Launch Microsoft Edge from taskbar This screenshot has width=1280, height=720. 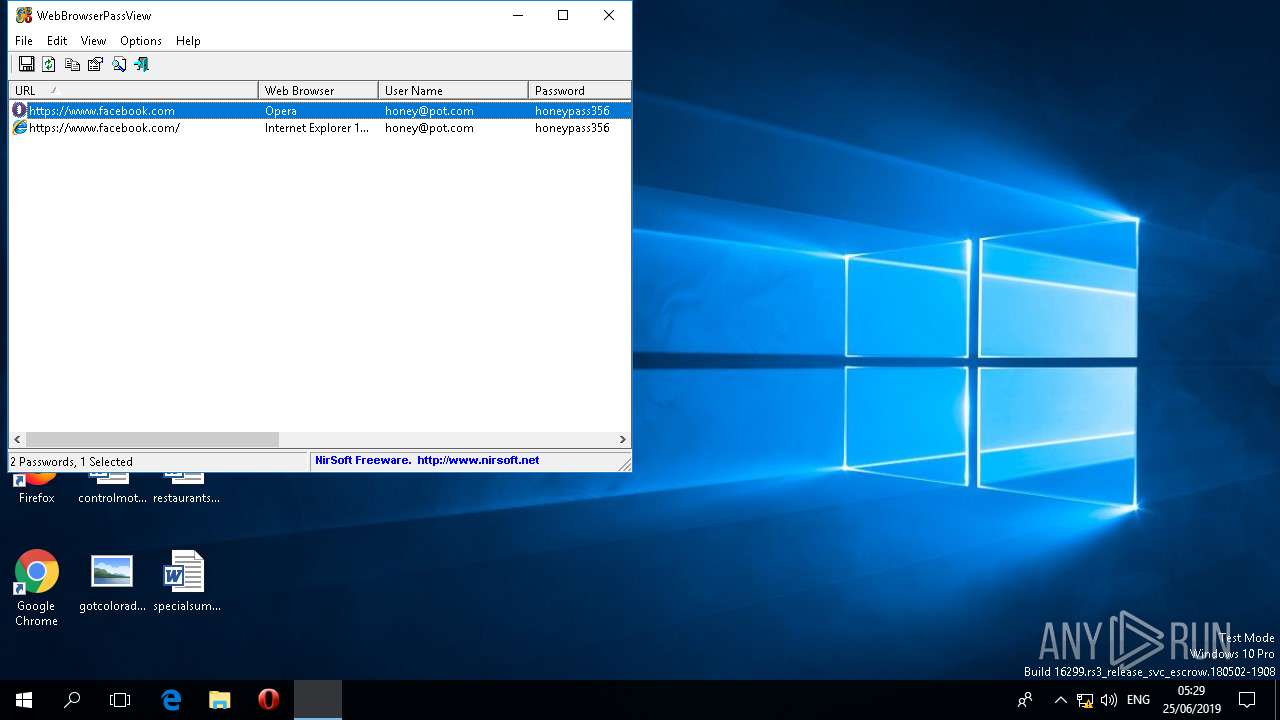pos(171,700)
